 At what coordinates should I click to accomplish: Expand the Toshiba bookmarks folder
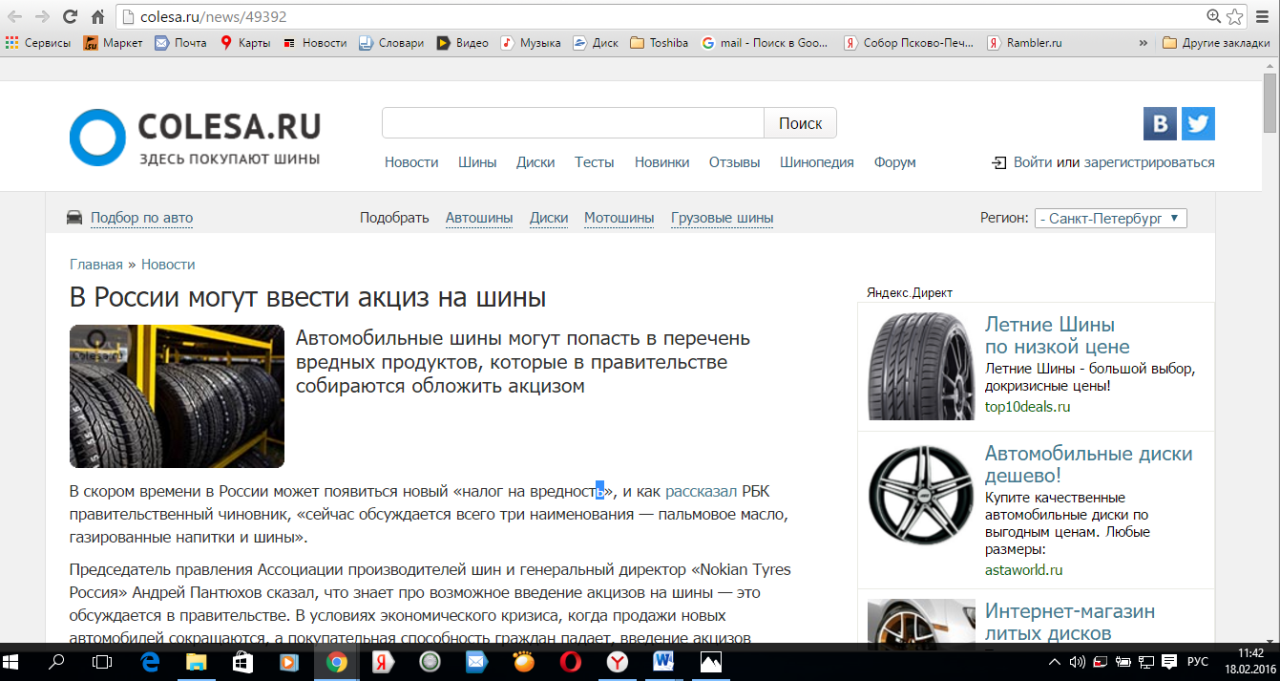659,43
